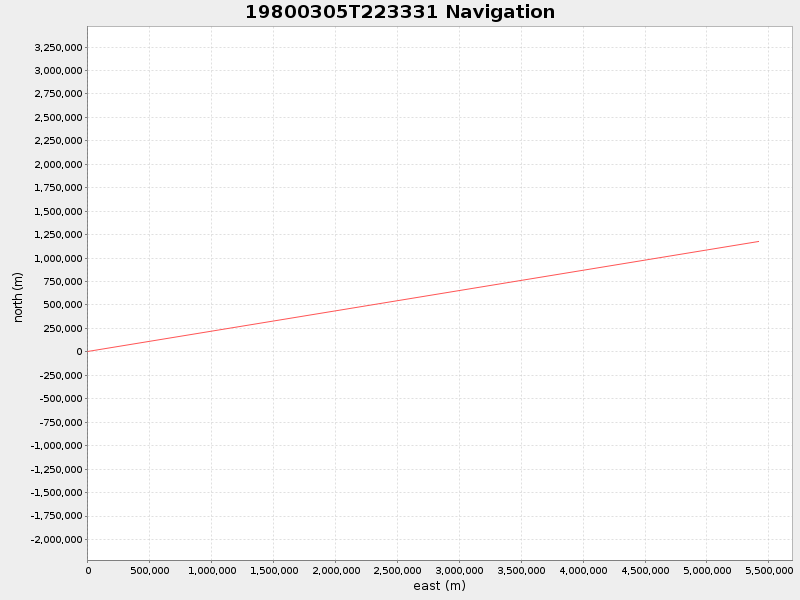The width and height of the screenshot is (800, 600).
Task: Click the '1,250,000' north axis tick label
Action: [x=58, y=235]
